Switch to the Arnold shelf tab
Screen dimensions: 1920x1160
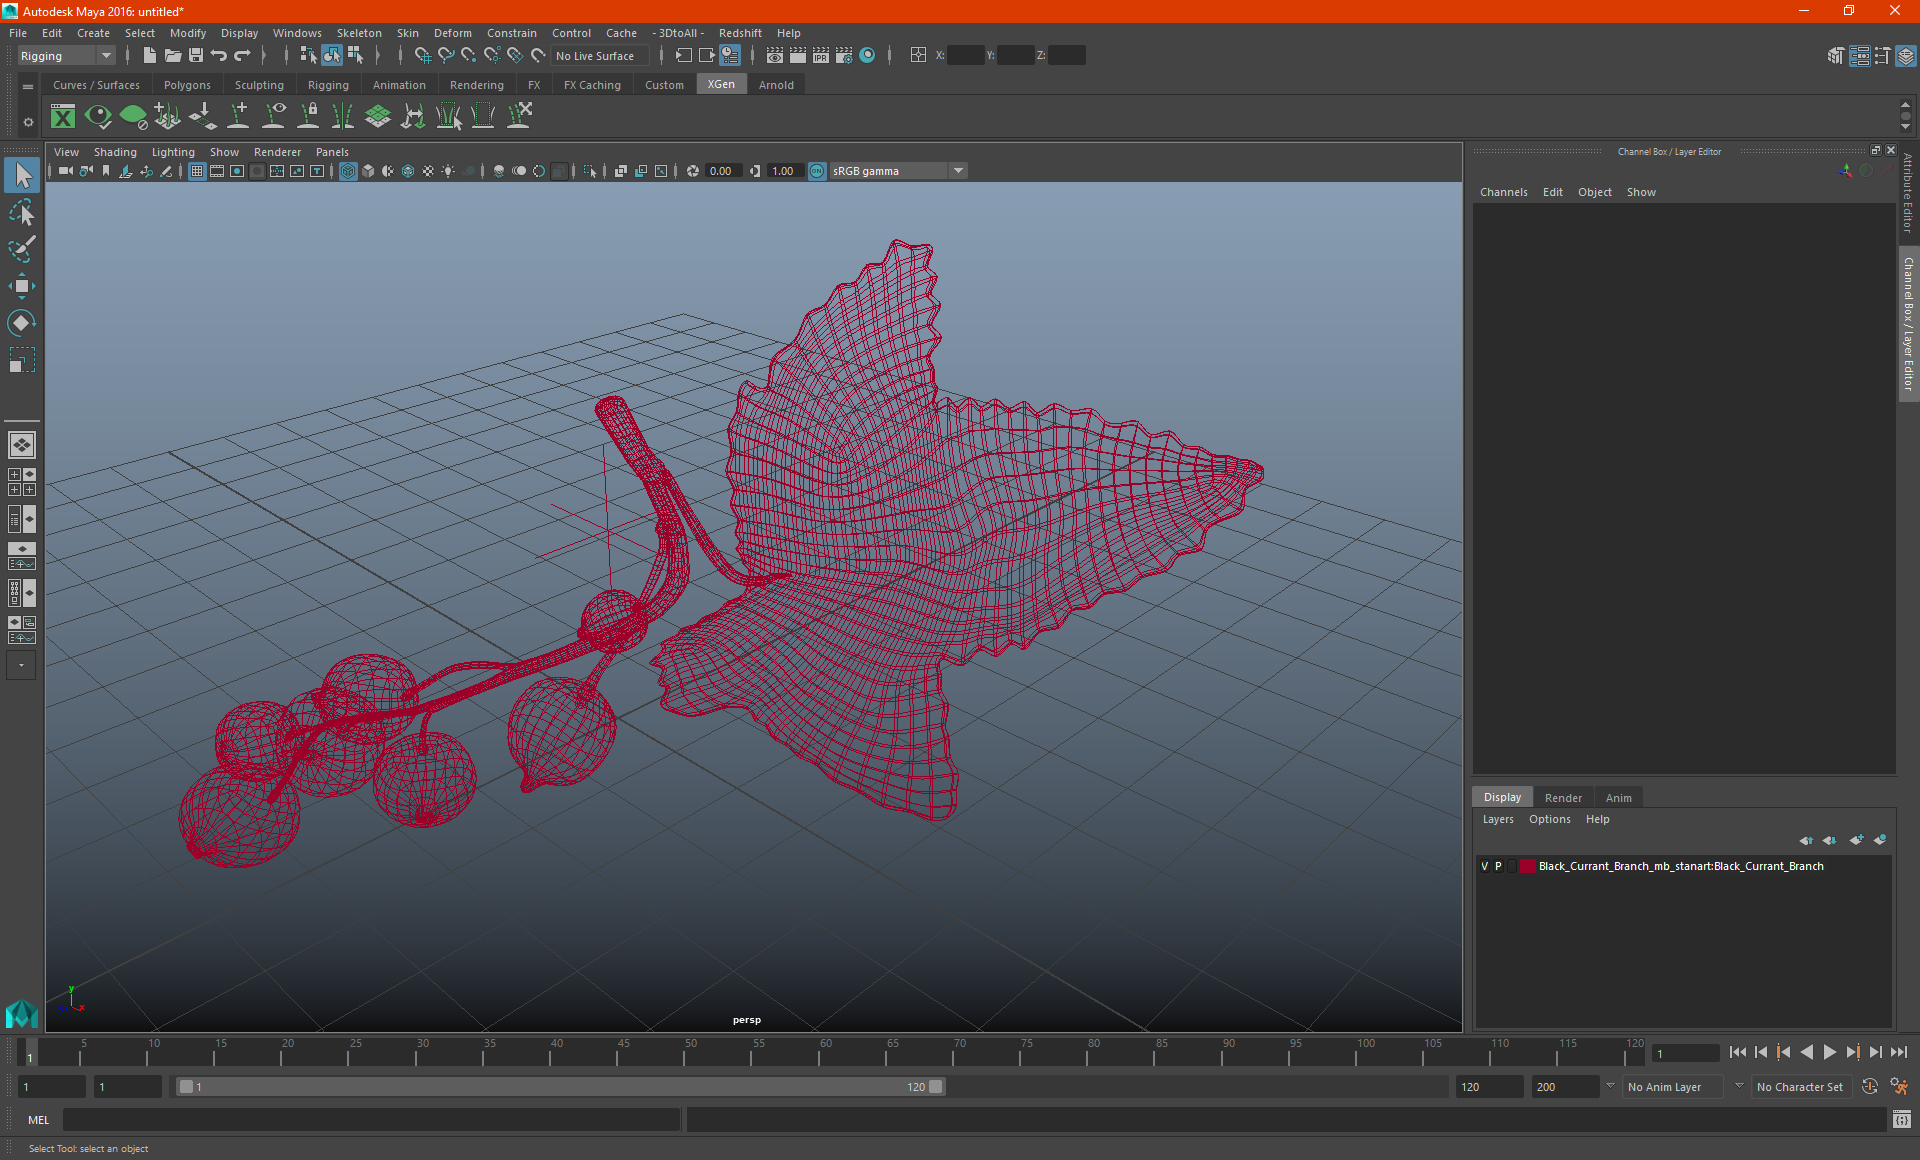coord(776,85)
